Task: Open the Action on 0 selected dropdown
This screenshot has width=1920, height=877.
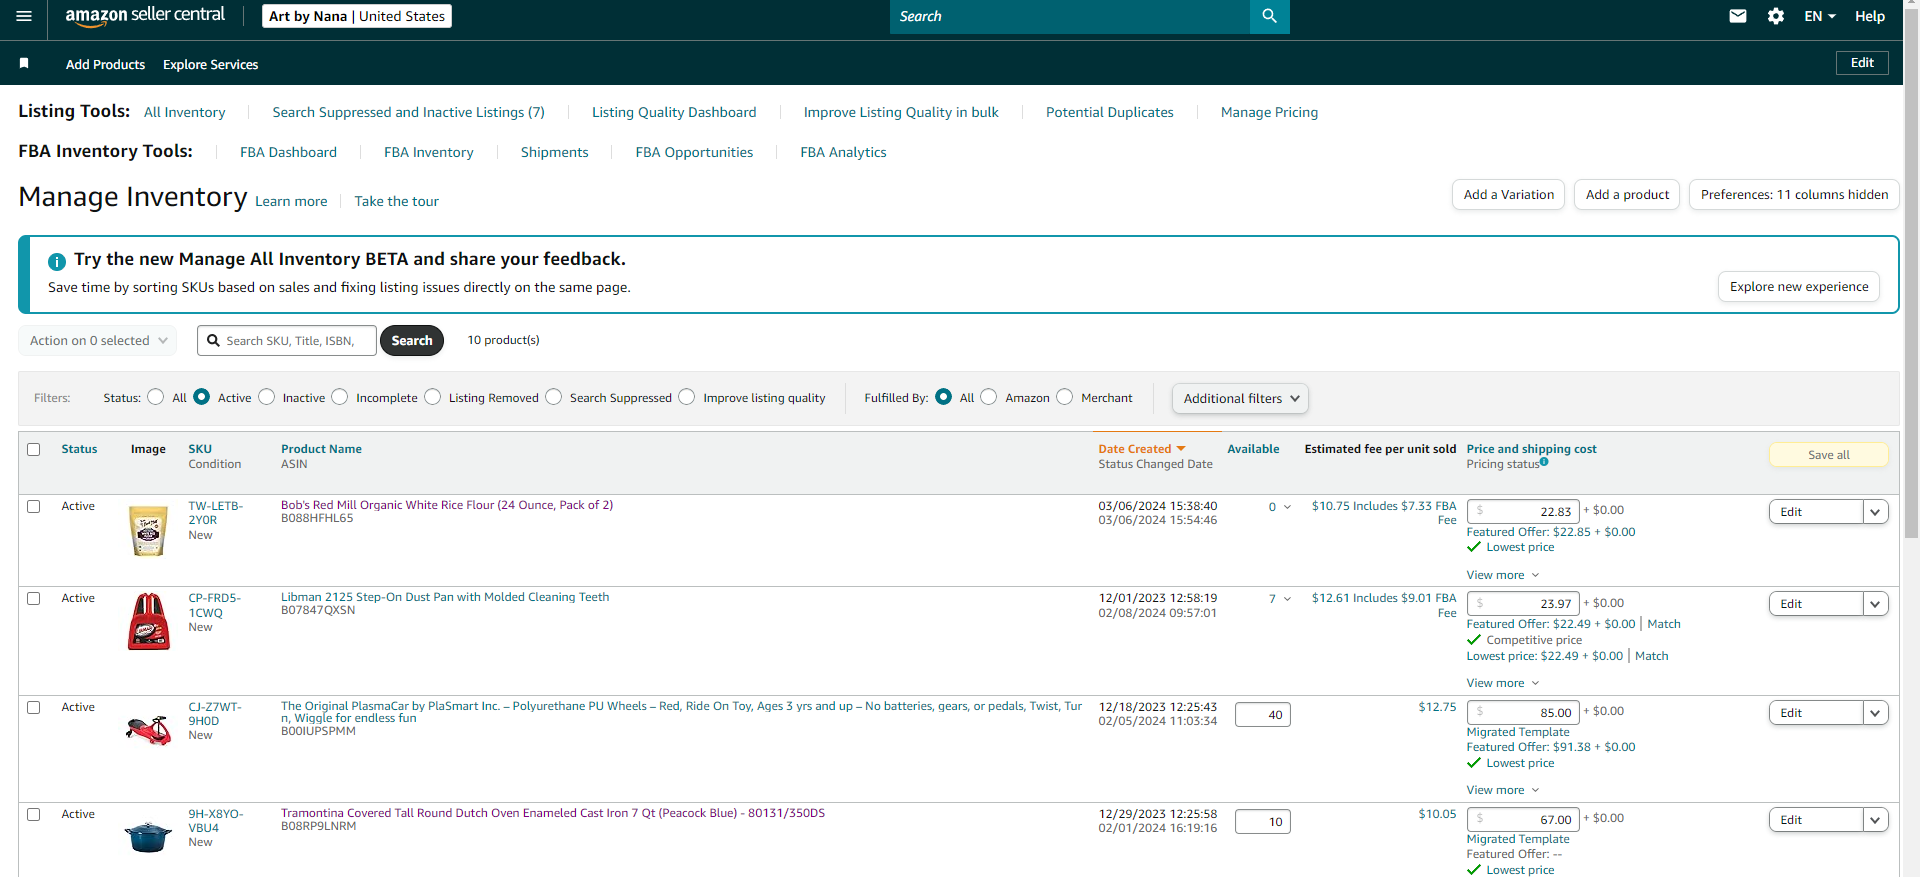Action: coord(98,341)
